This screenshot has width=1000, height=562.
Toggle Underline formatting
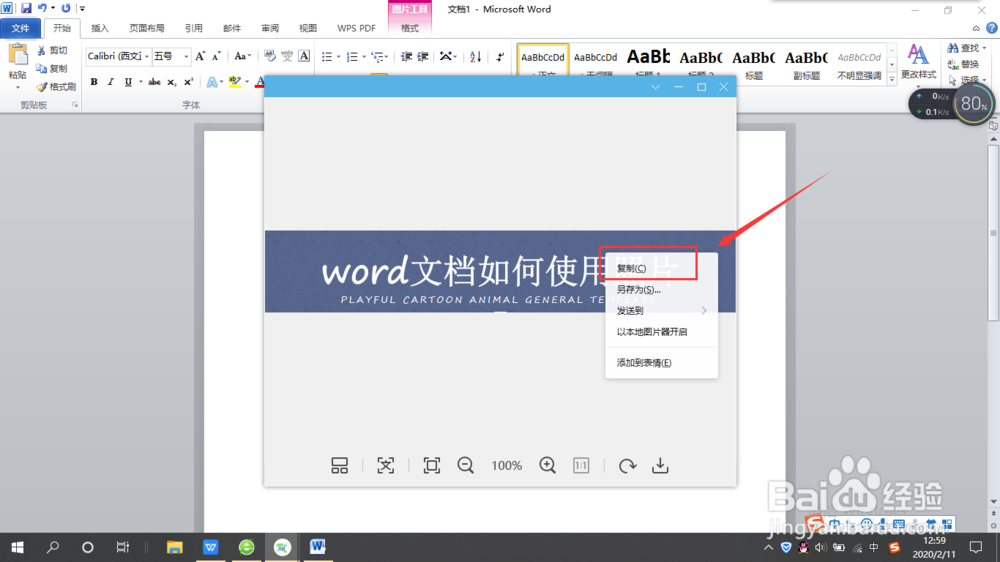(x=128, y=82)
